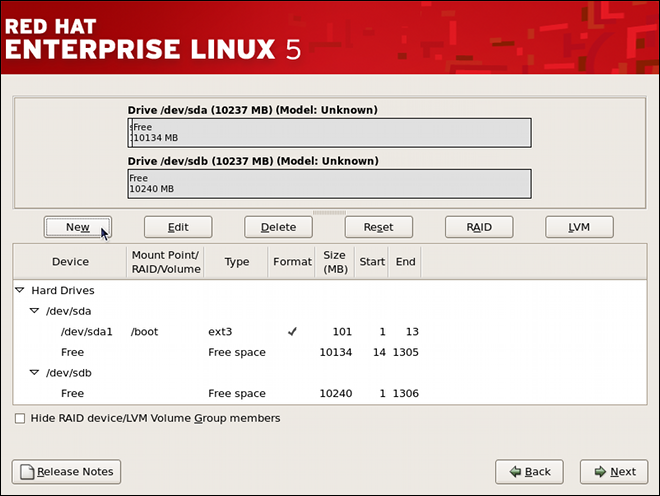This screenshot has width=660, height=496.
Task: Click the format checkmark for /dev/sda1
Action: [x=292, y=331]
